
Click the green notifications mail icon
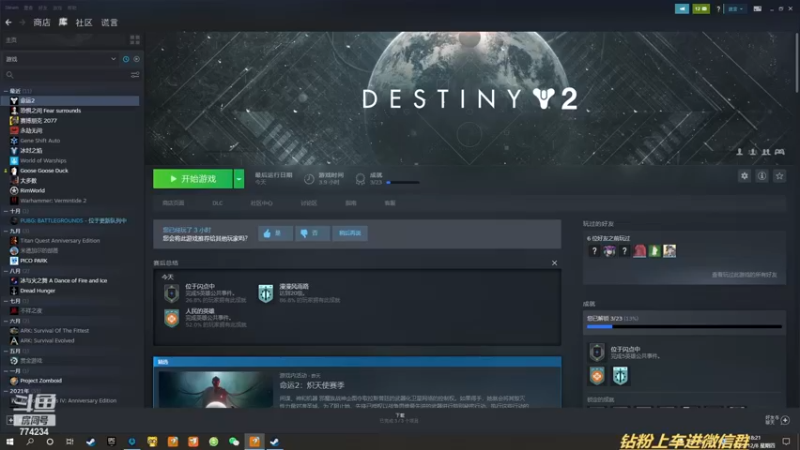tap(701, 9)
